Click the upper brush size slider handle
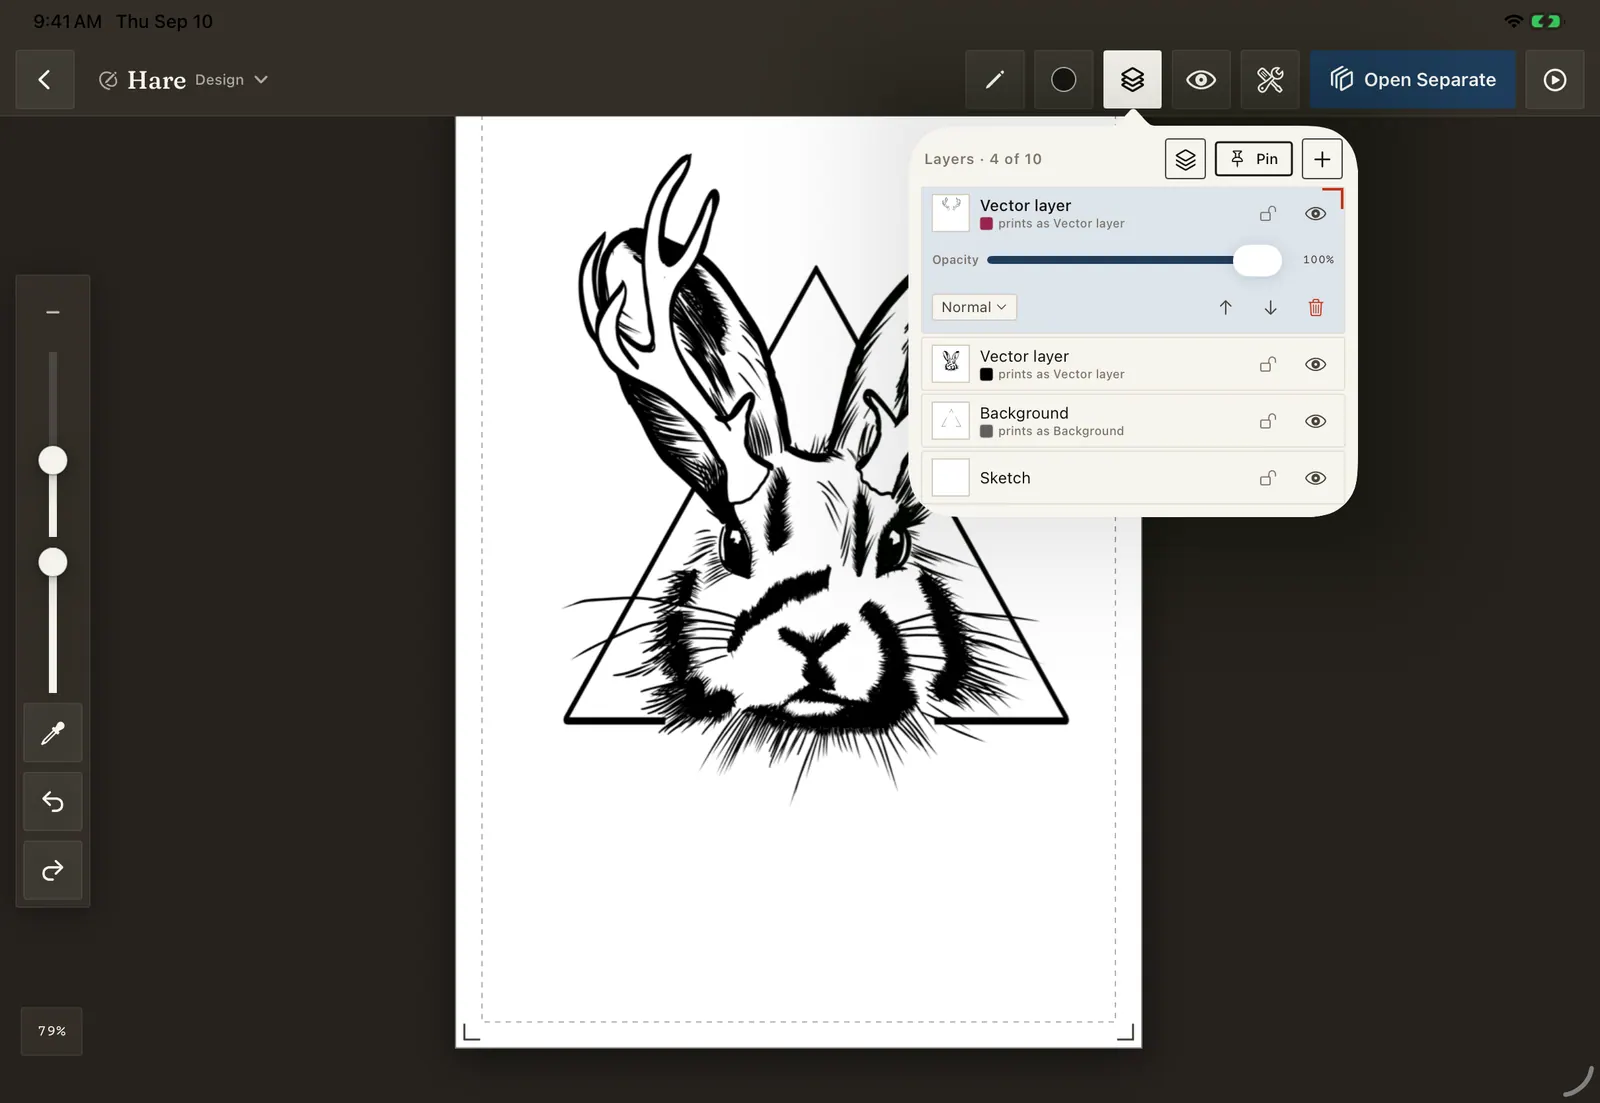 (x=53, y=461)
